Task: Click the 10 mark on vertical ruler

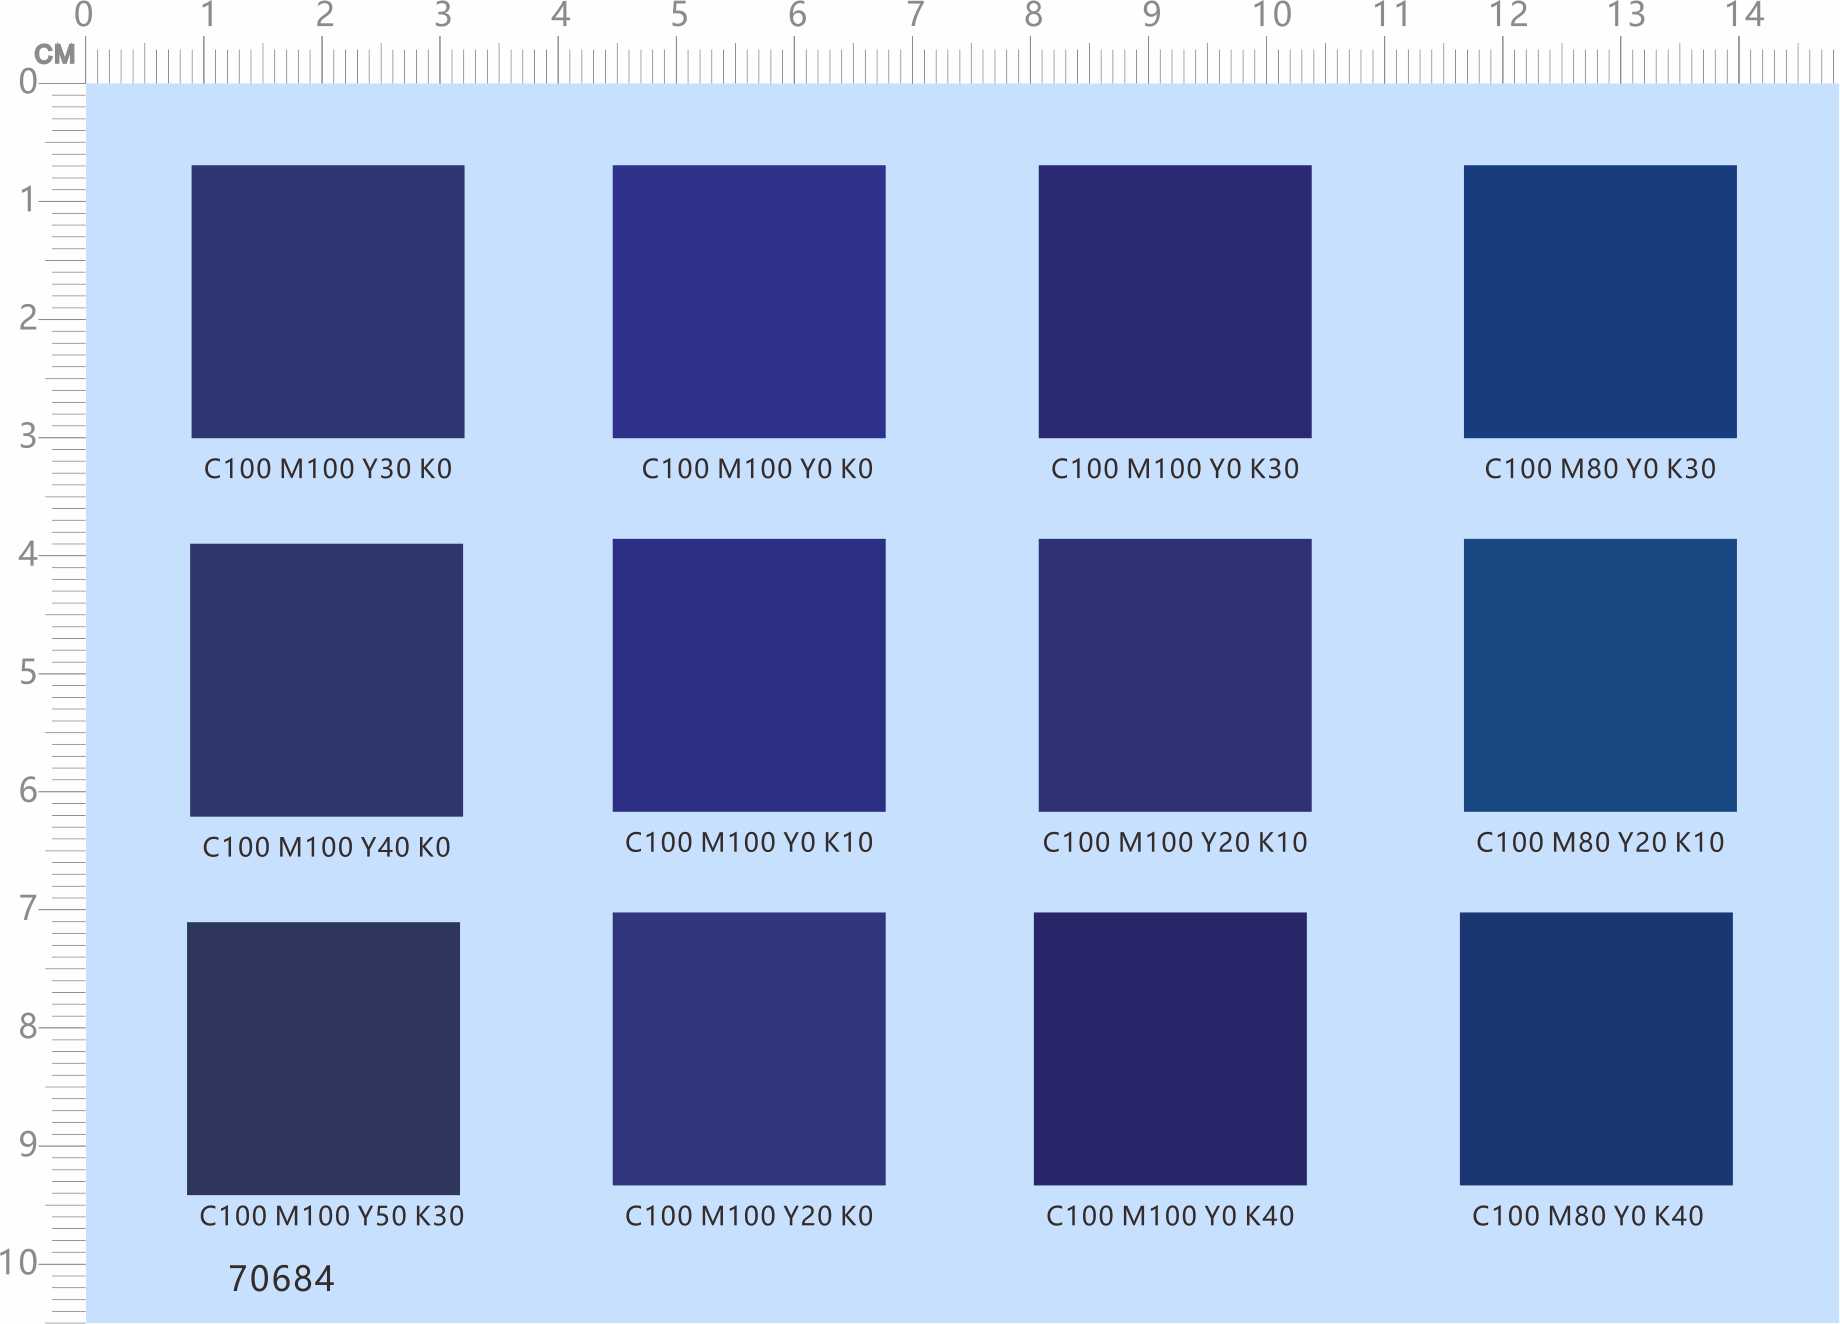Action: coord(18,1263)
